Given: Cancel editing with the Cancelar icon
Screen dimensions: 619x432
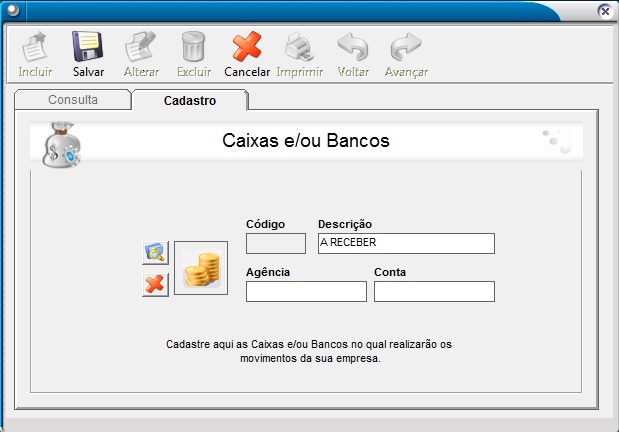Looking at the screenshot, I should coord(247,54).
